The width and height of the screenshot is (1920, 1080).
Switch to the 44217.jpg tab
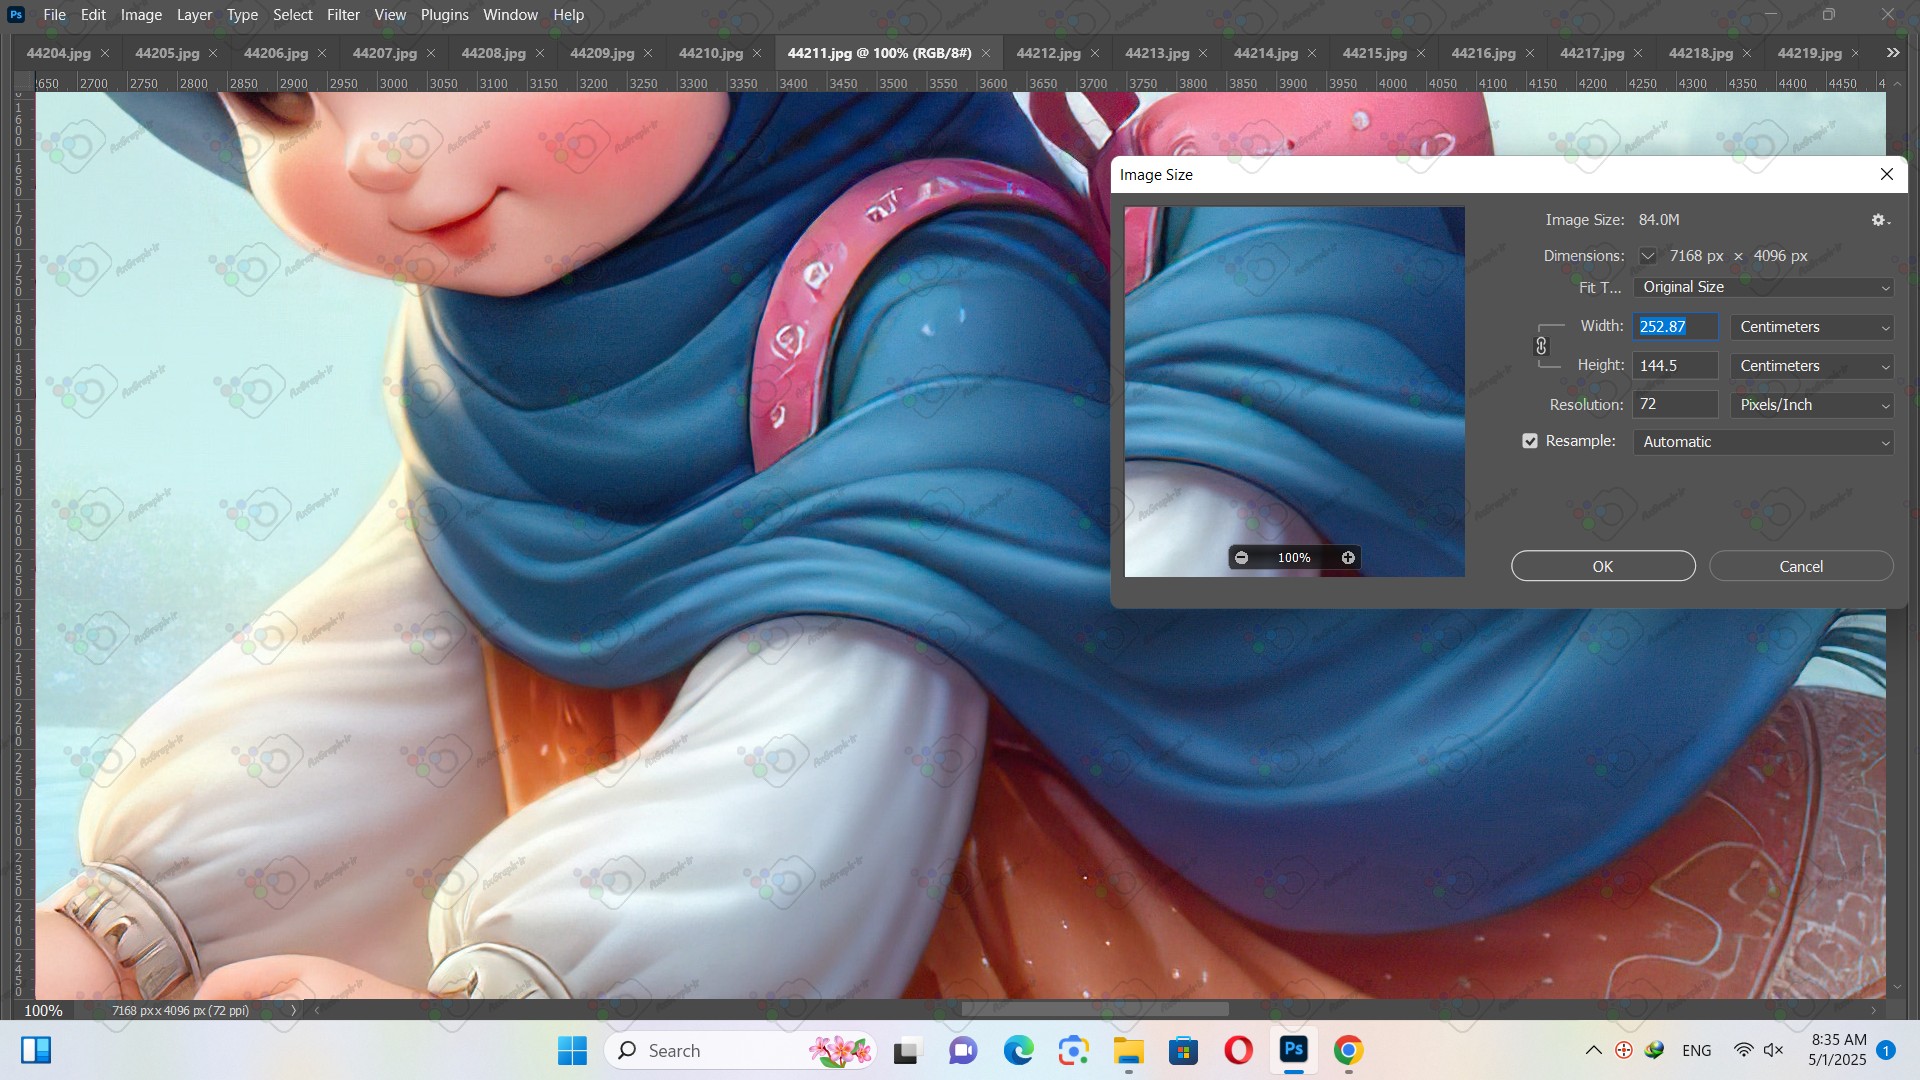[1592, 53]
